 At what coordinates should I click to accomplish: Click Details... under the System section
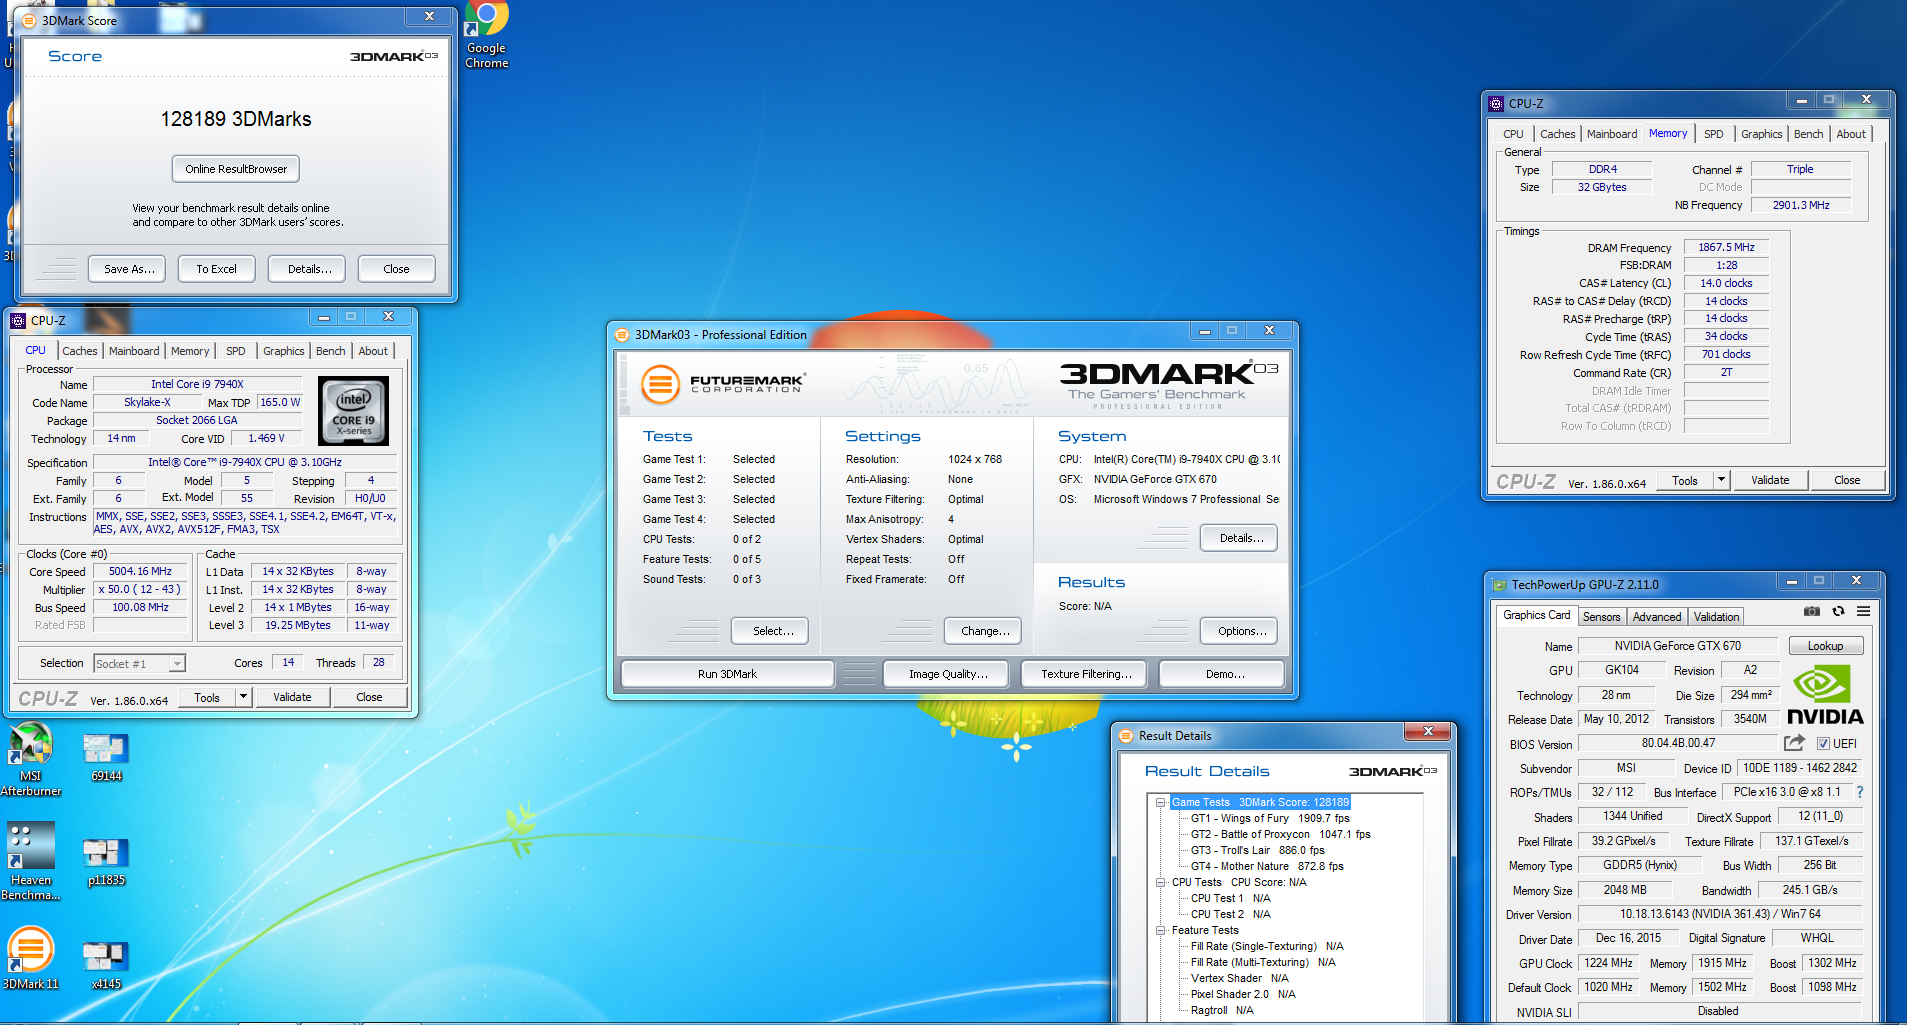1241,538
